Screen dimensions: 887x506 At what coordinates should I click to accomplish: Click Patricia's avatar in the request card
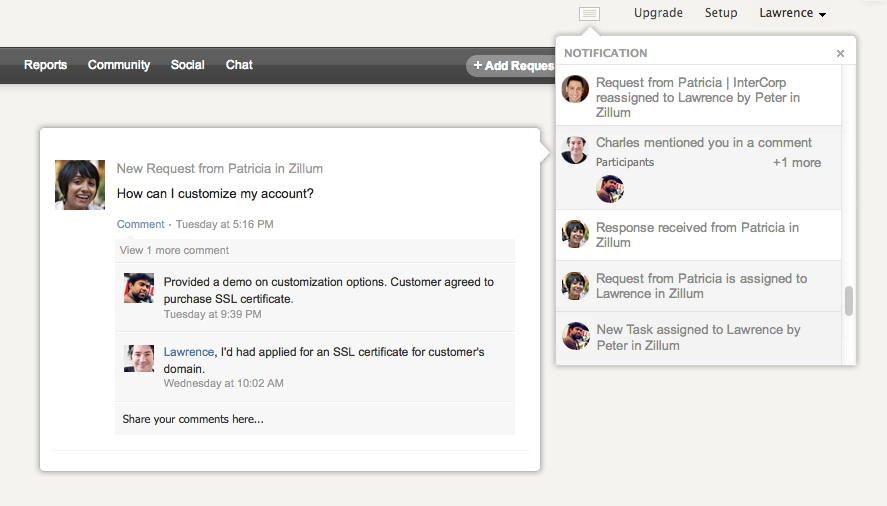coord(80,185)
